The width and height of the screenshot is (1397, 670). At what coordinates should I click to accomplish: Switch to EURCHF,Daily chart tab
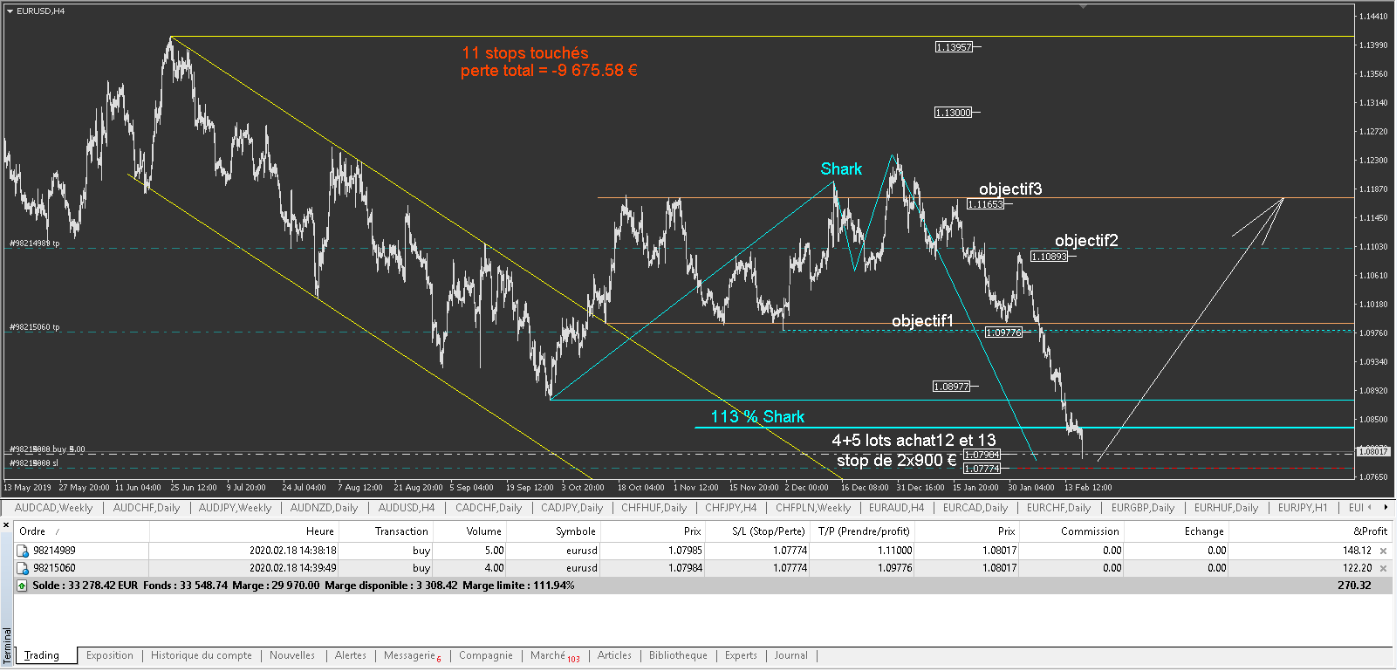pos(1059,508)
